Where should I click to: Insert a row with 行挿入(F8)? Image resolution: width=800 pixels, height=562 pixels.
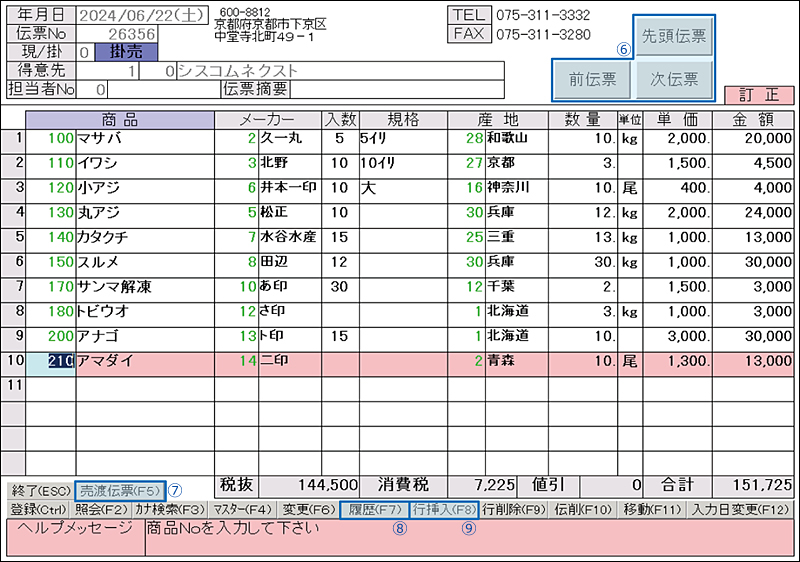(x=444, y=509)
